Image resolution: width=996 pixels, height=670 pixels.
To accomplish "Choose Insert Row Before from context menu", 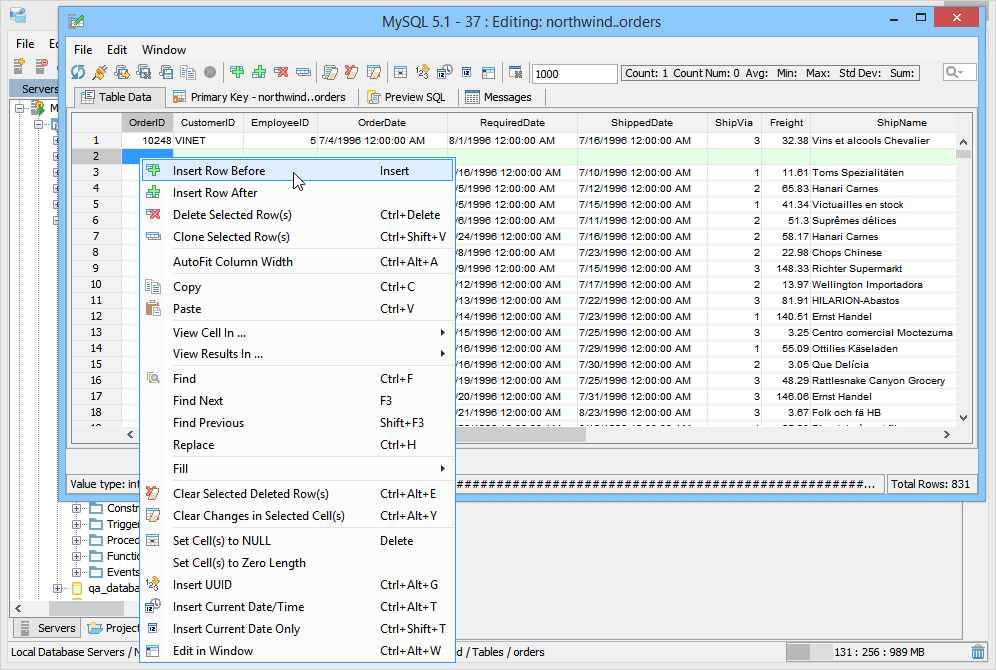I will (298, 171).
